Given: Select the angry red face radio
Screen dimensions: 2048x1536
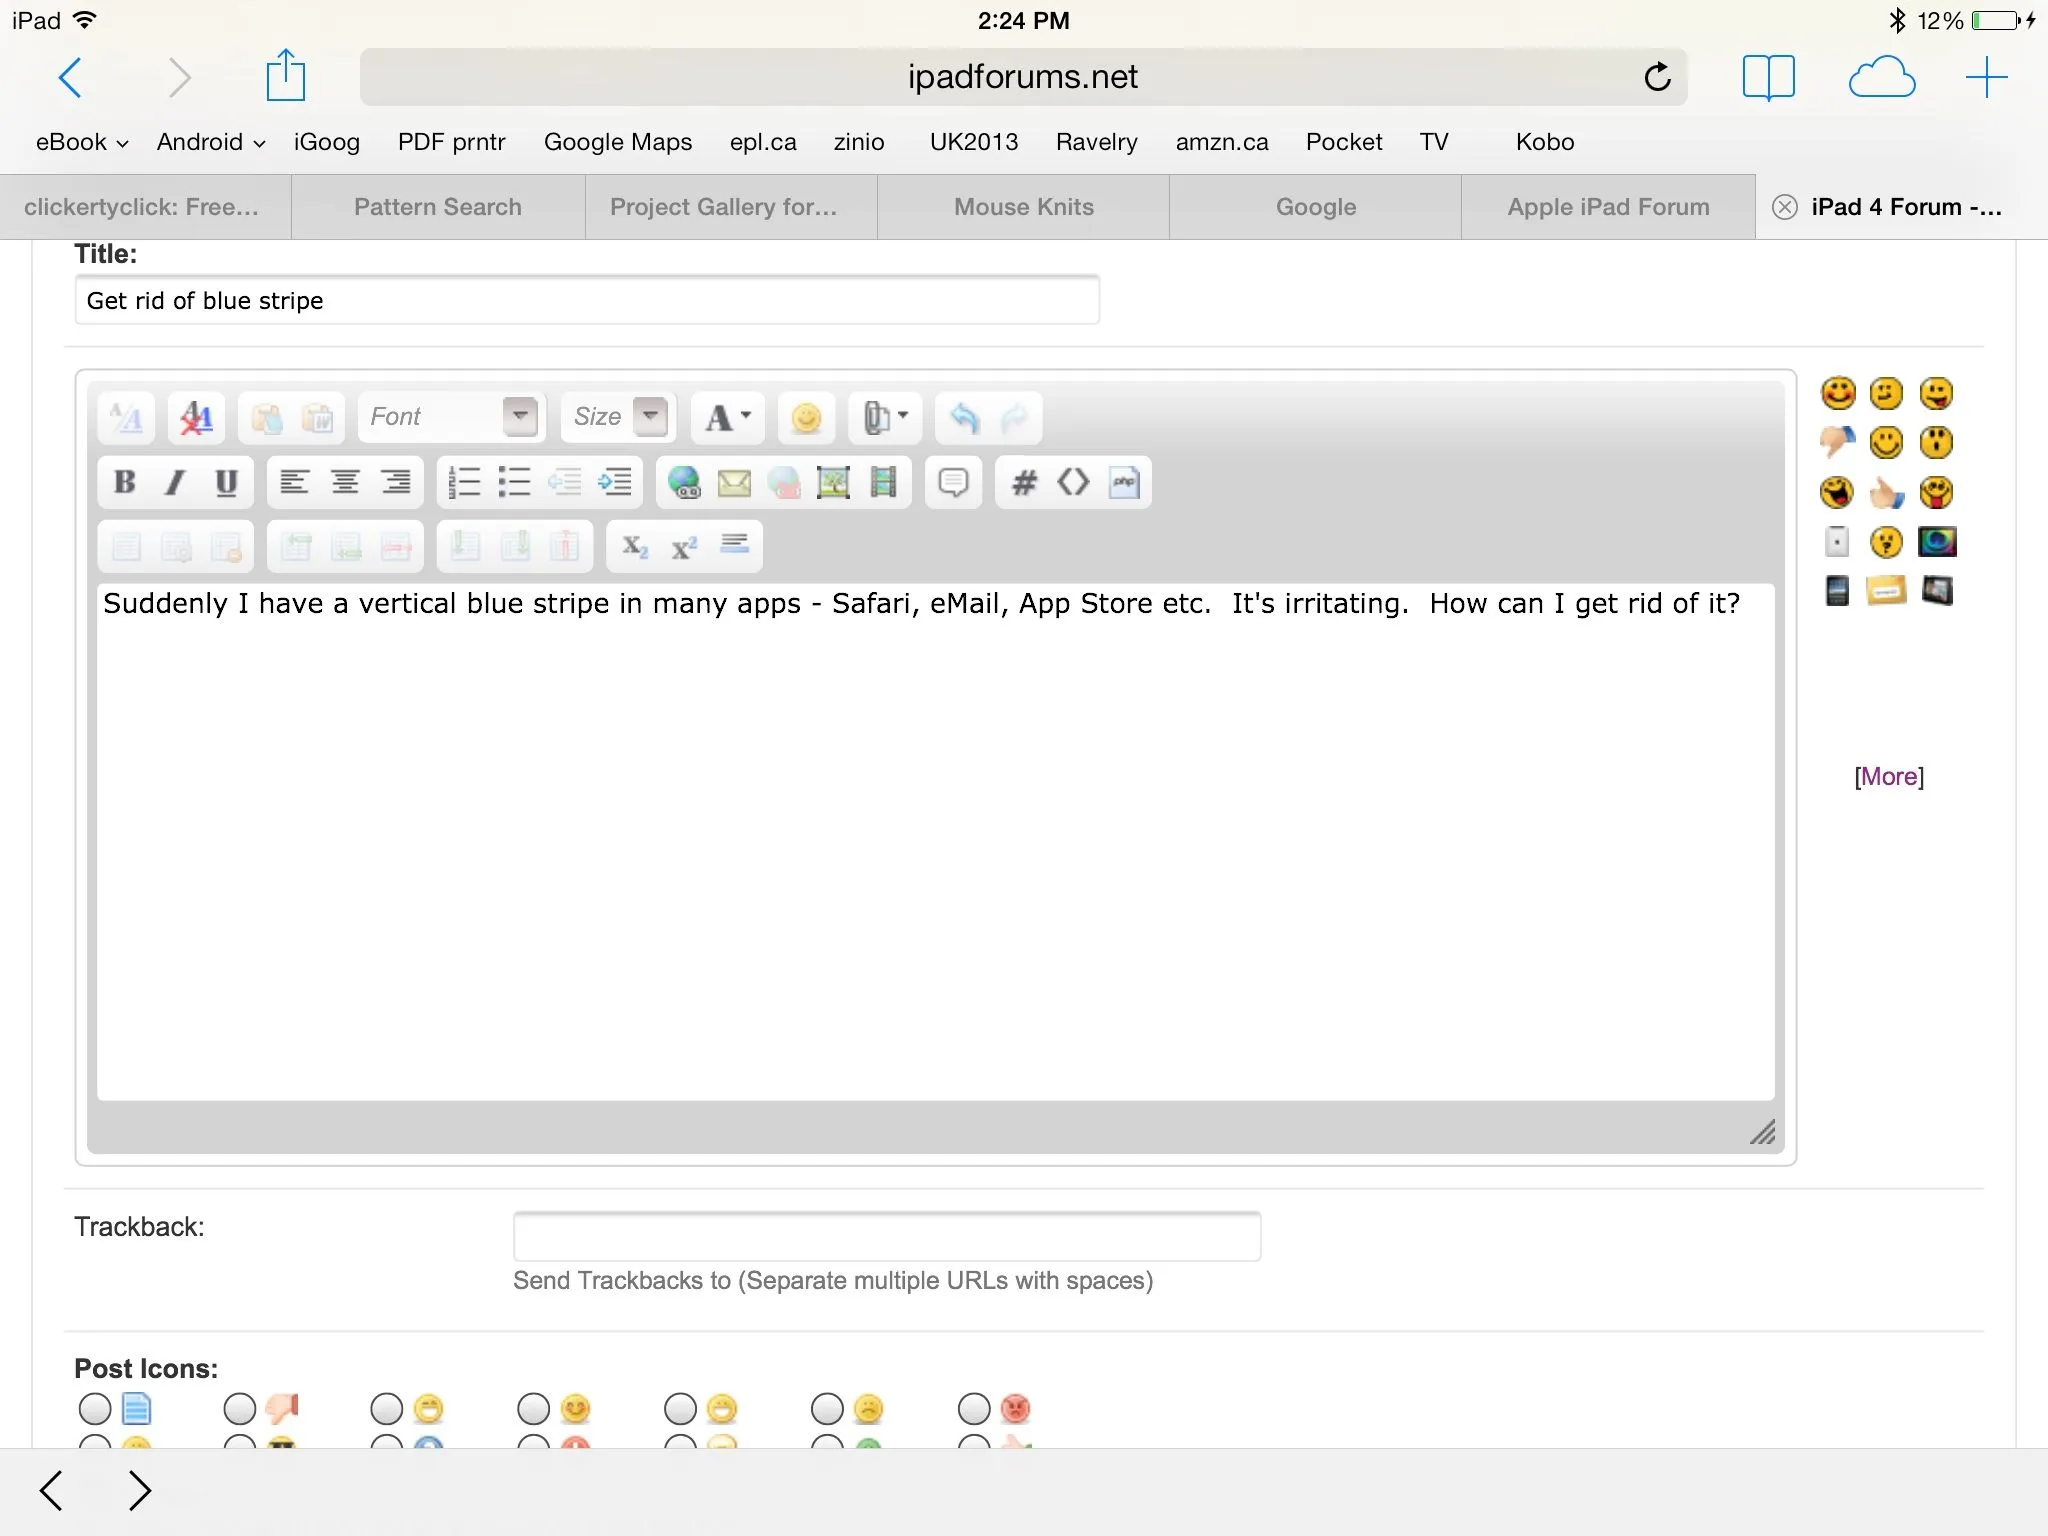Looking at the screenshot, I should [974, 1409].
